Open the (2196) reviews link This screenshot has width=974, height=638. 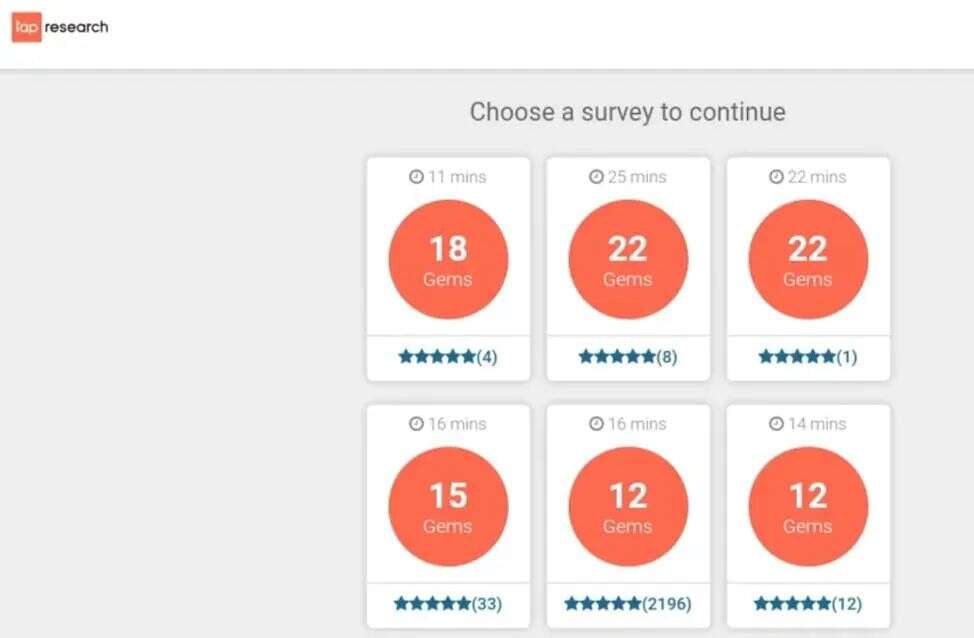(667, 604)
